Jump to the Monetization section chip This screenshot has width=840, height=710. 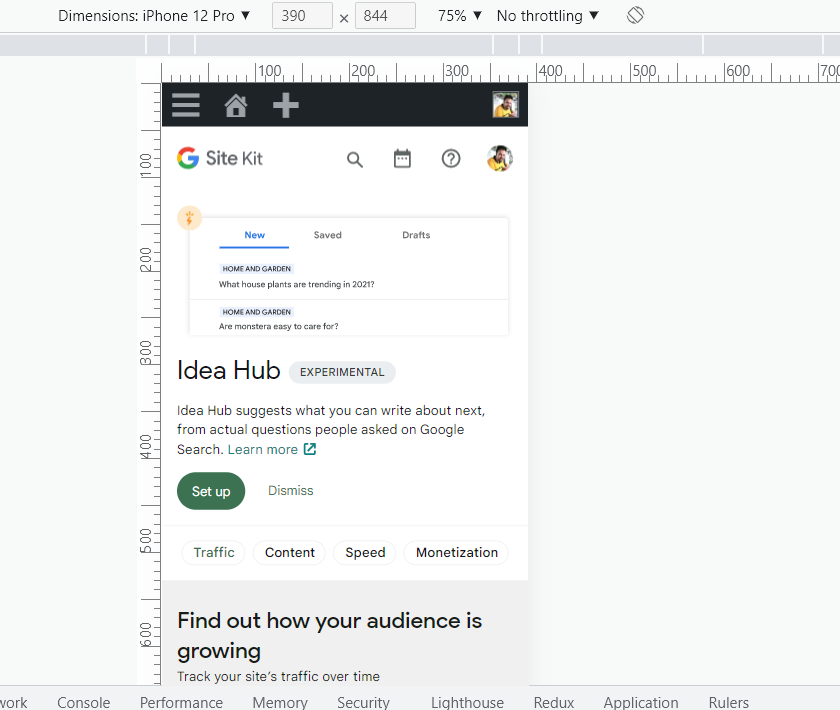click(x=456, y=552)
